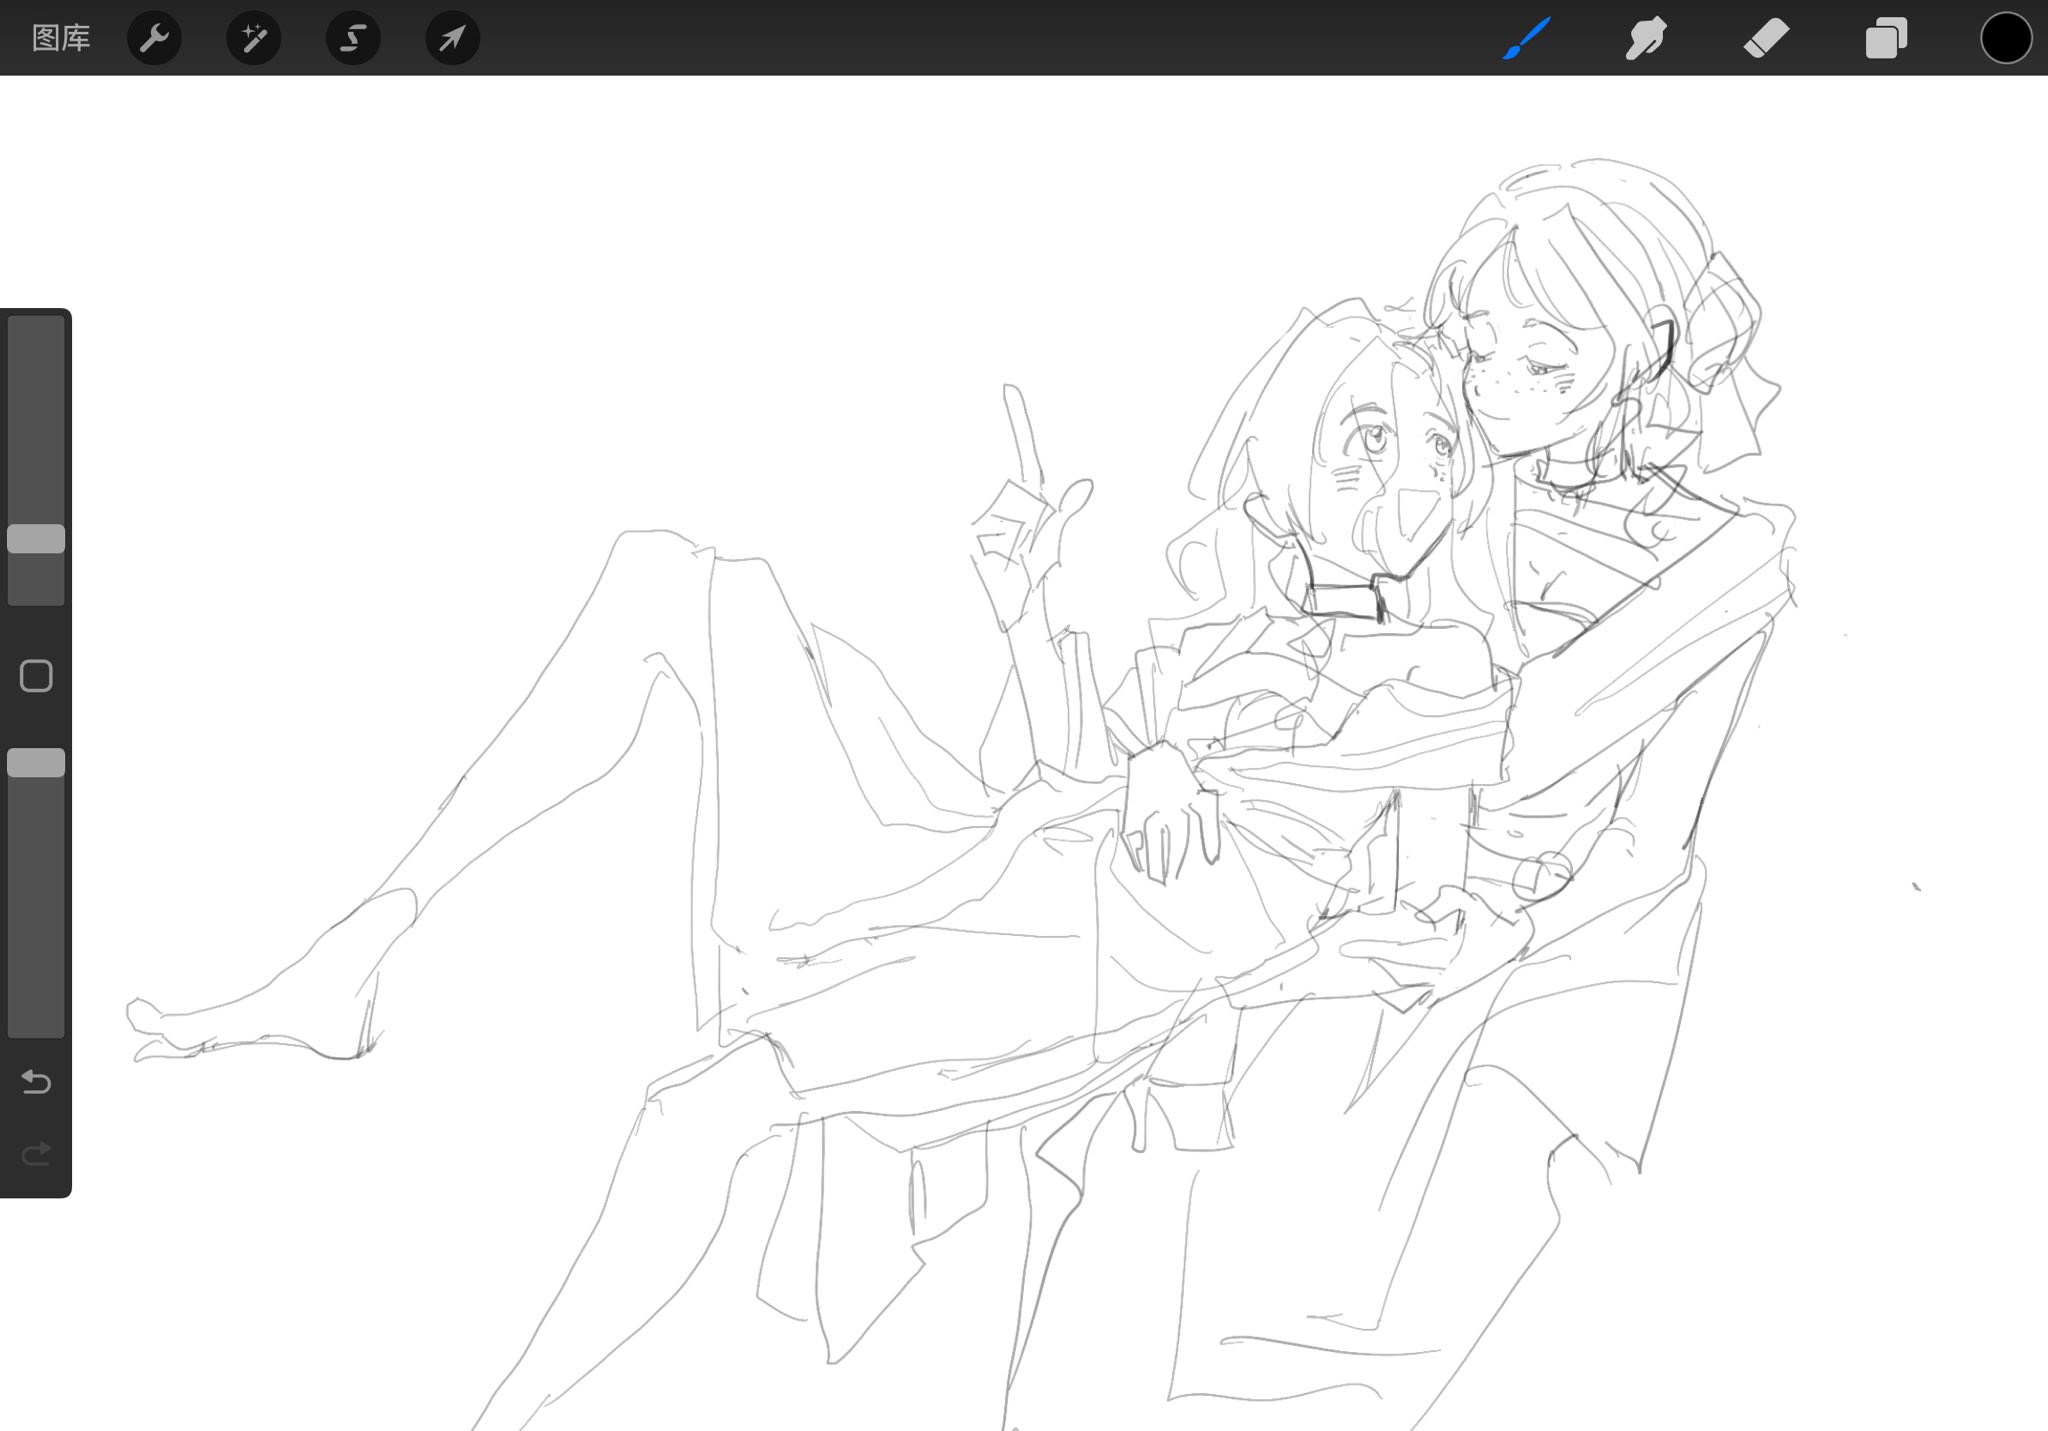Viewport: 2048px width, 1431px height.
Task: Activate the Selection tool S icon
Action: click(x=352, y=38)
